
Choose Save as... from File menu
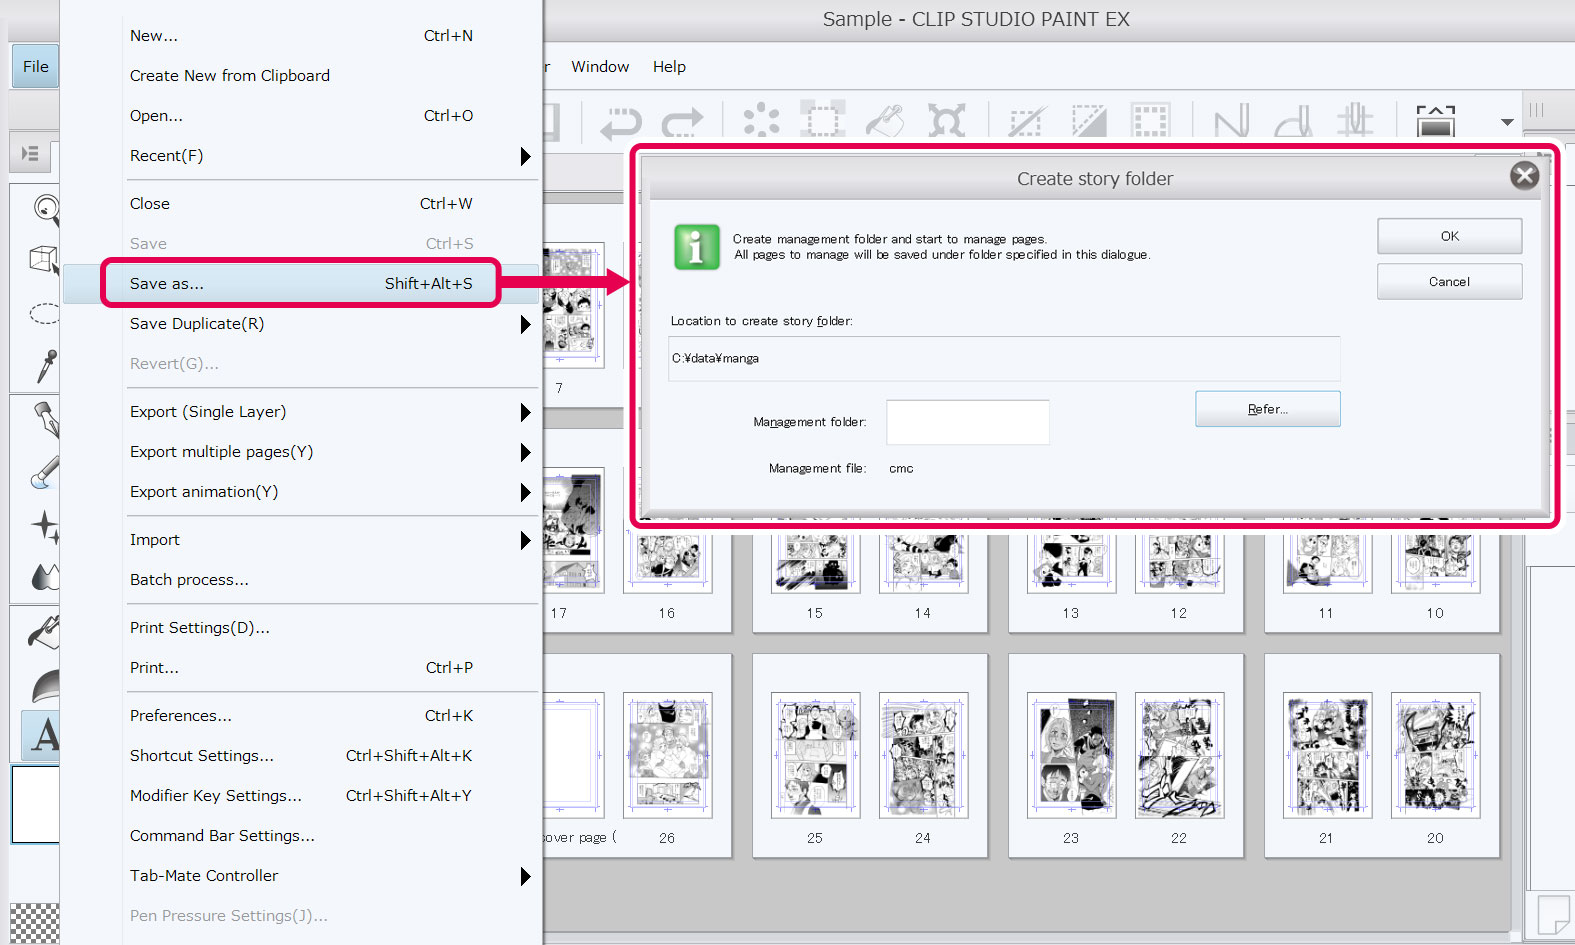(300, 284)
